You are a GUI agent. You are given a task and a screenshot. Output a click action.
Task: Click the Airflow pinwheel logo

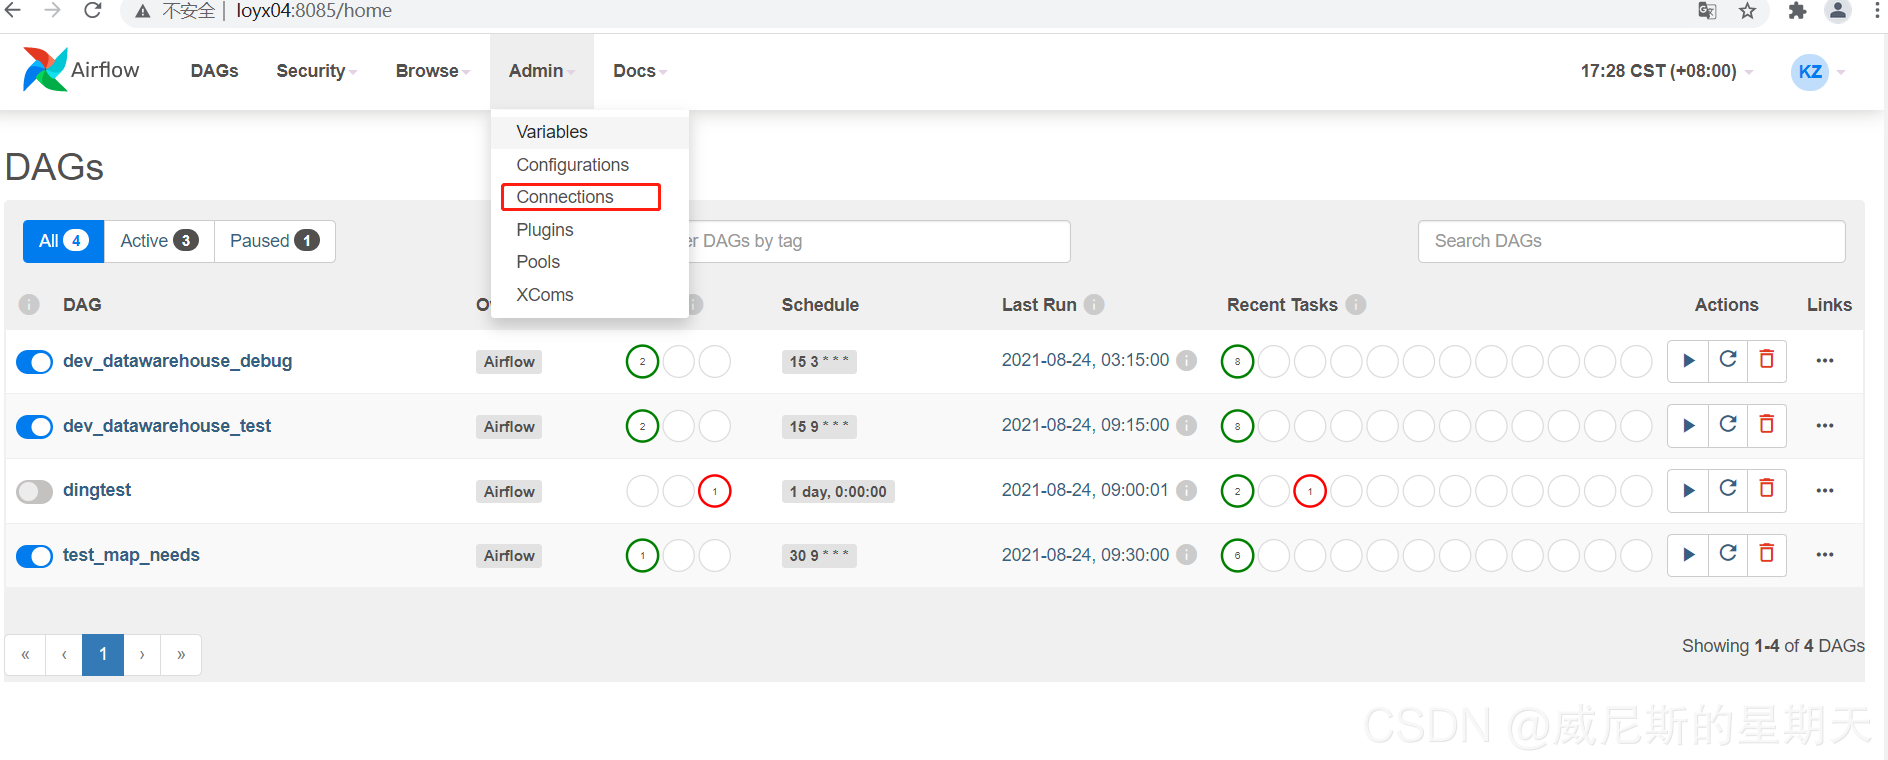[x=45, y=70]
